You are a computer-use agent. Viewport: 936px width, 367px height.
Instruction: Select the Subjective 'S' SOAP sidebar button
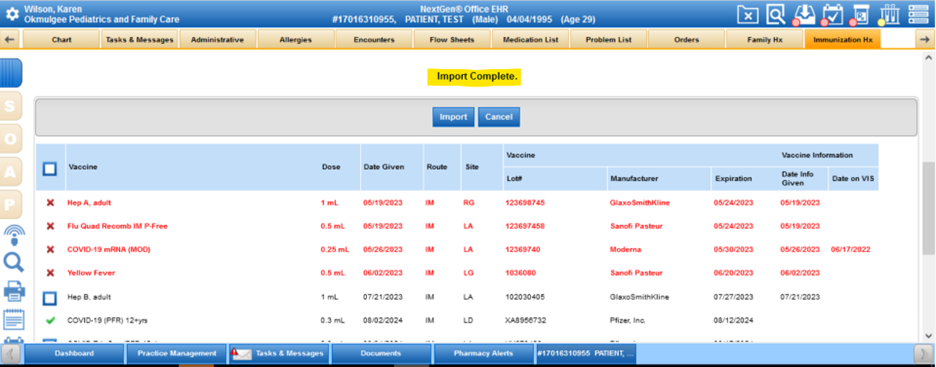tap(10, 106)
